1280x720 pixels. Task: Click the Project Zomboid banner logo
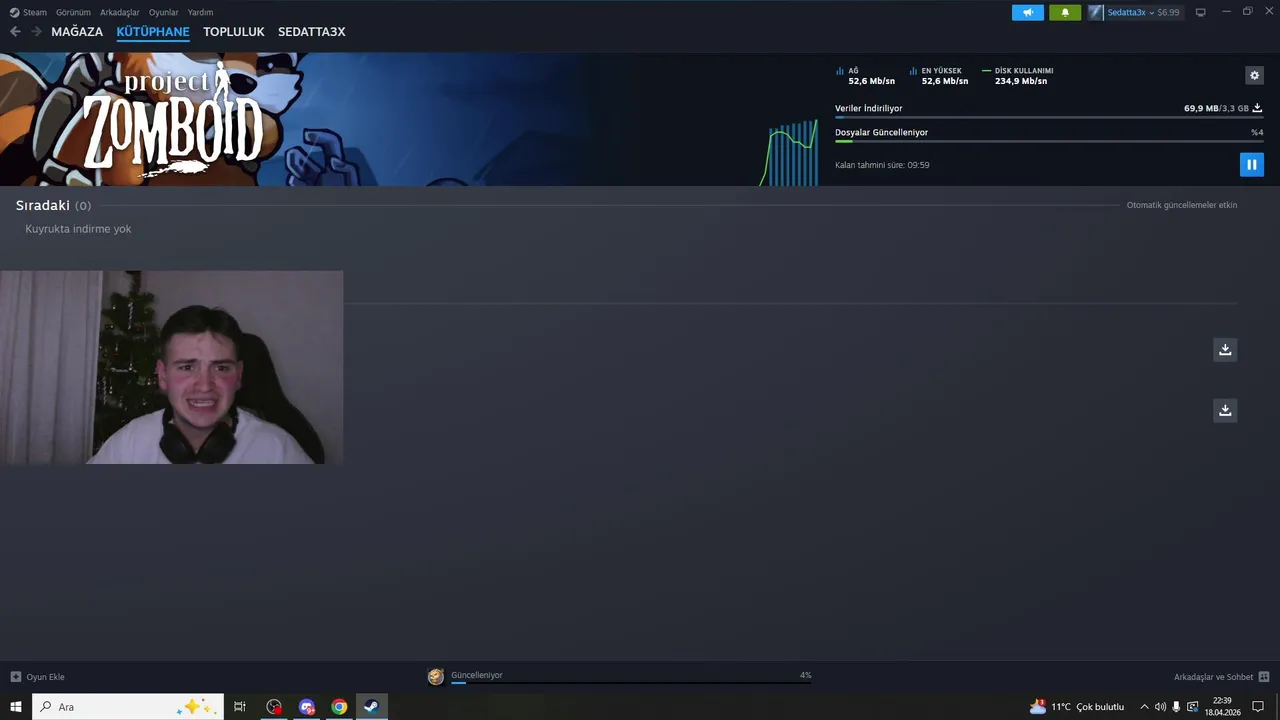click(x=174, y=122)
